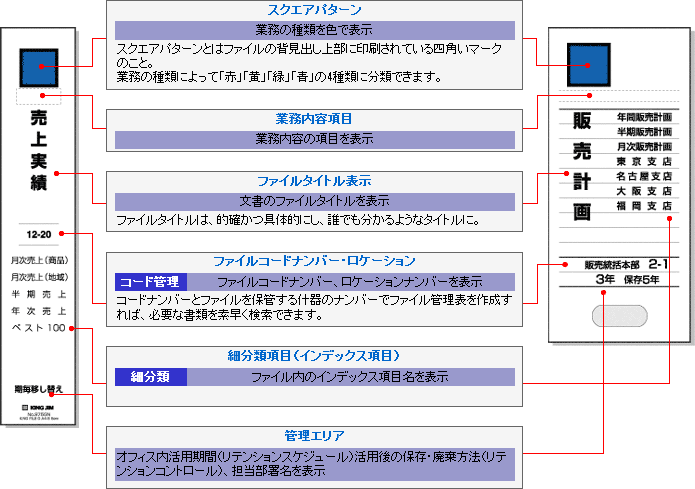Select the 細分類項目(インデックス項目) heading

314,356
